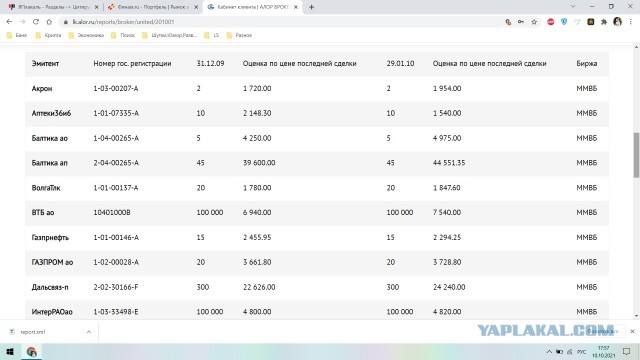Screen dimensions: 640x360
Task: Close the ЯПлакалъ tab
Action: (x=96, y=7)
